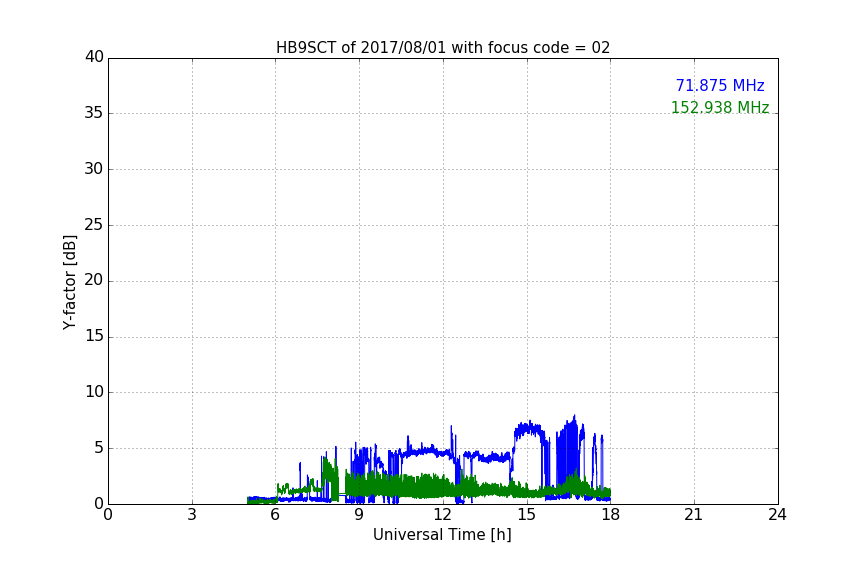This screenshot has width=864, height=576.
Task: Click the x-axis tick label 15
Action: pyautogui.click(x=527, y=515)
